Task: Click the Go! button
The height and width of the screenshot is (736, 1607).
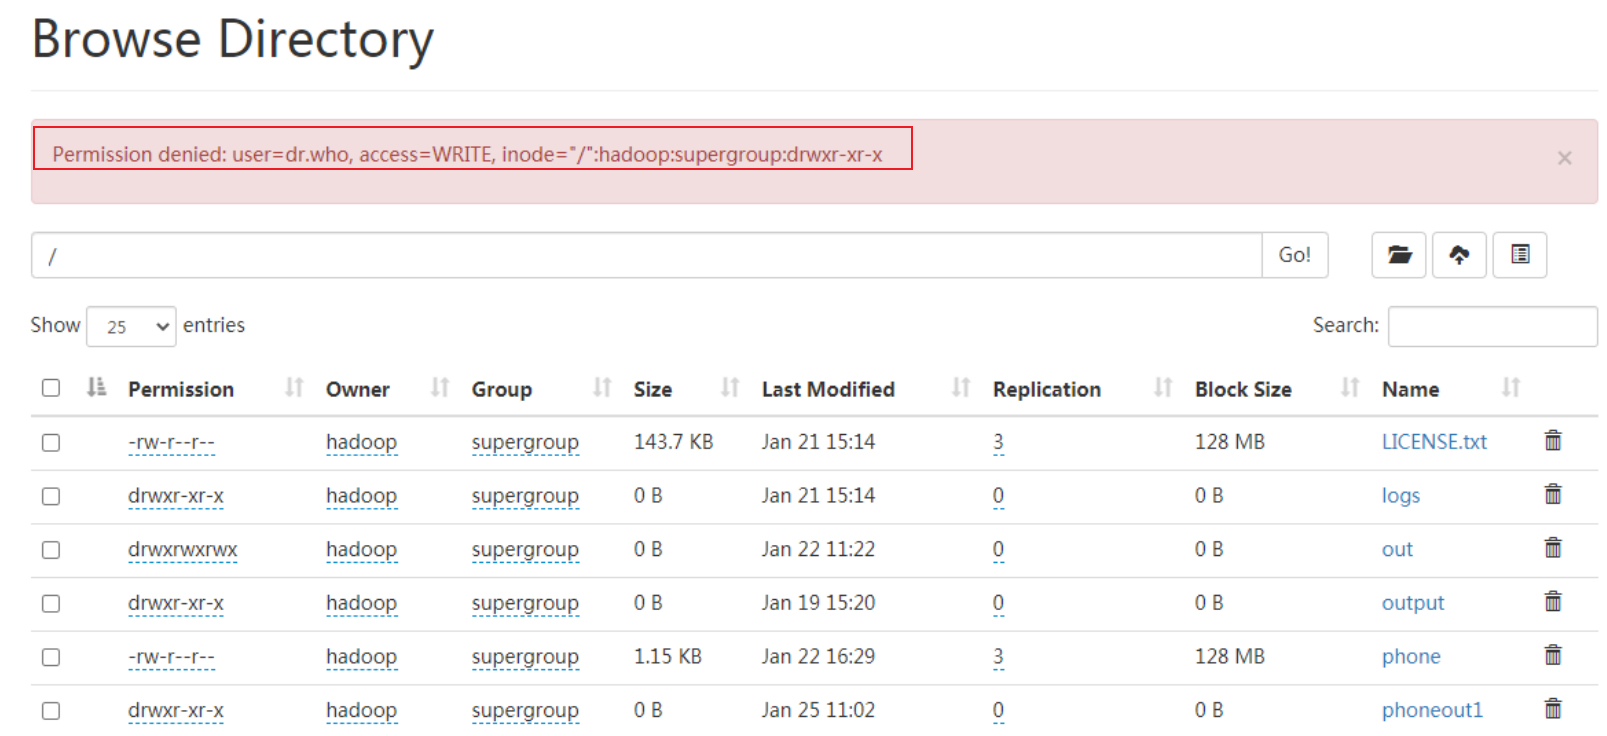Action: (1294, 255)
